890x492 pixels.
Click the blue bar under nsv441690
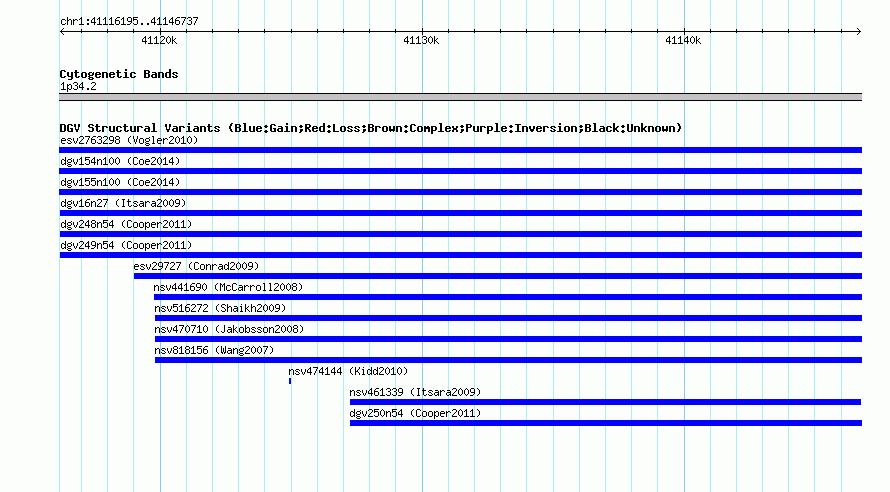coord(507,297)
